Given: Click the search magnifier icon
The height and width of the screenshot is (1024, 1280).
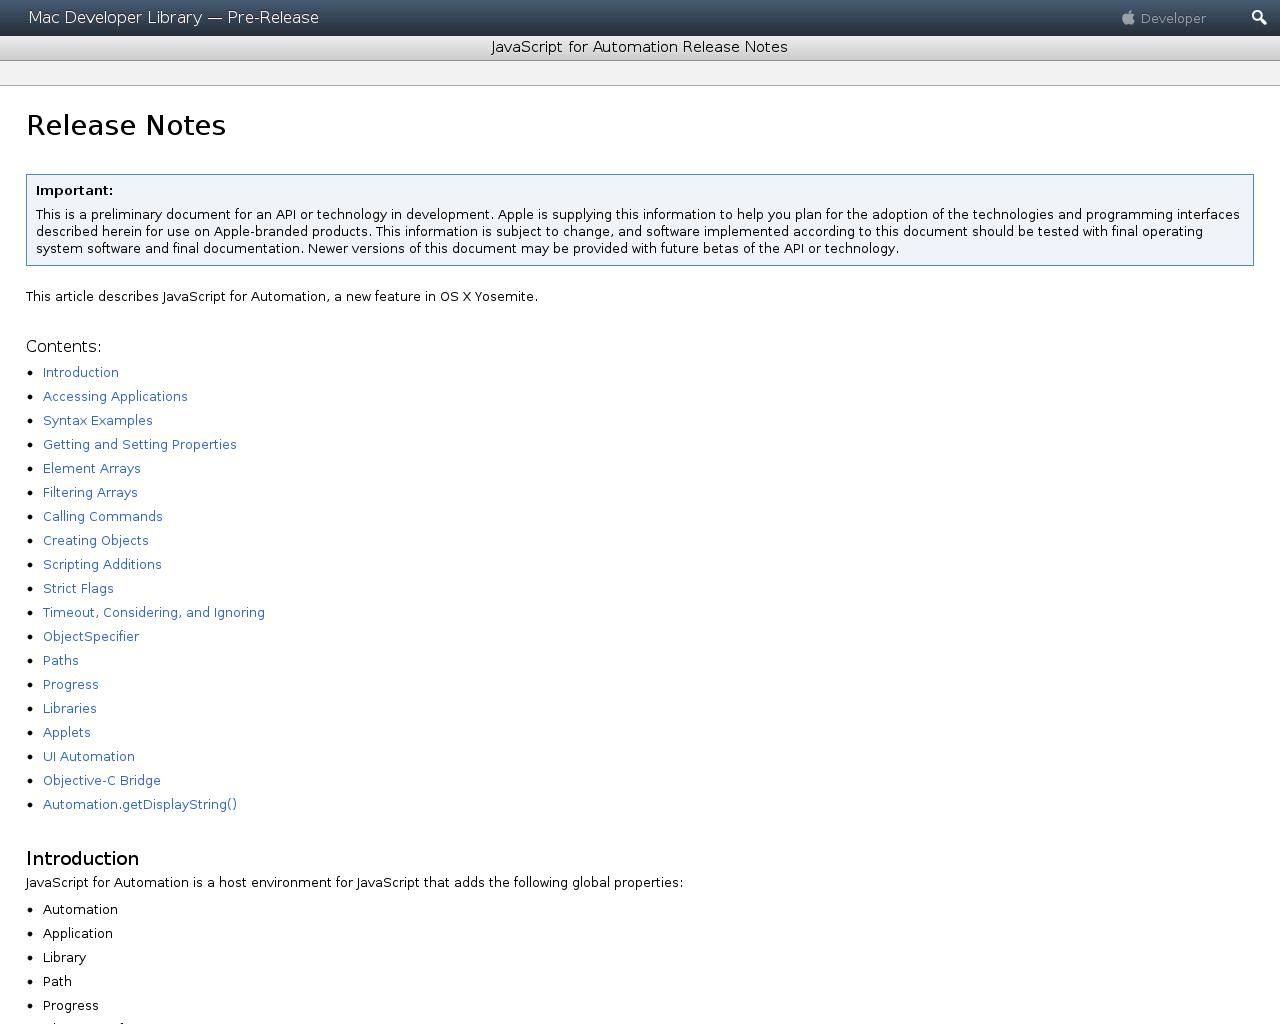Looking at the screenshot, I should [1259, 18].
